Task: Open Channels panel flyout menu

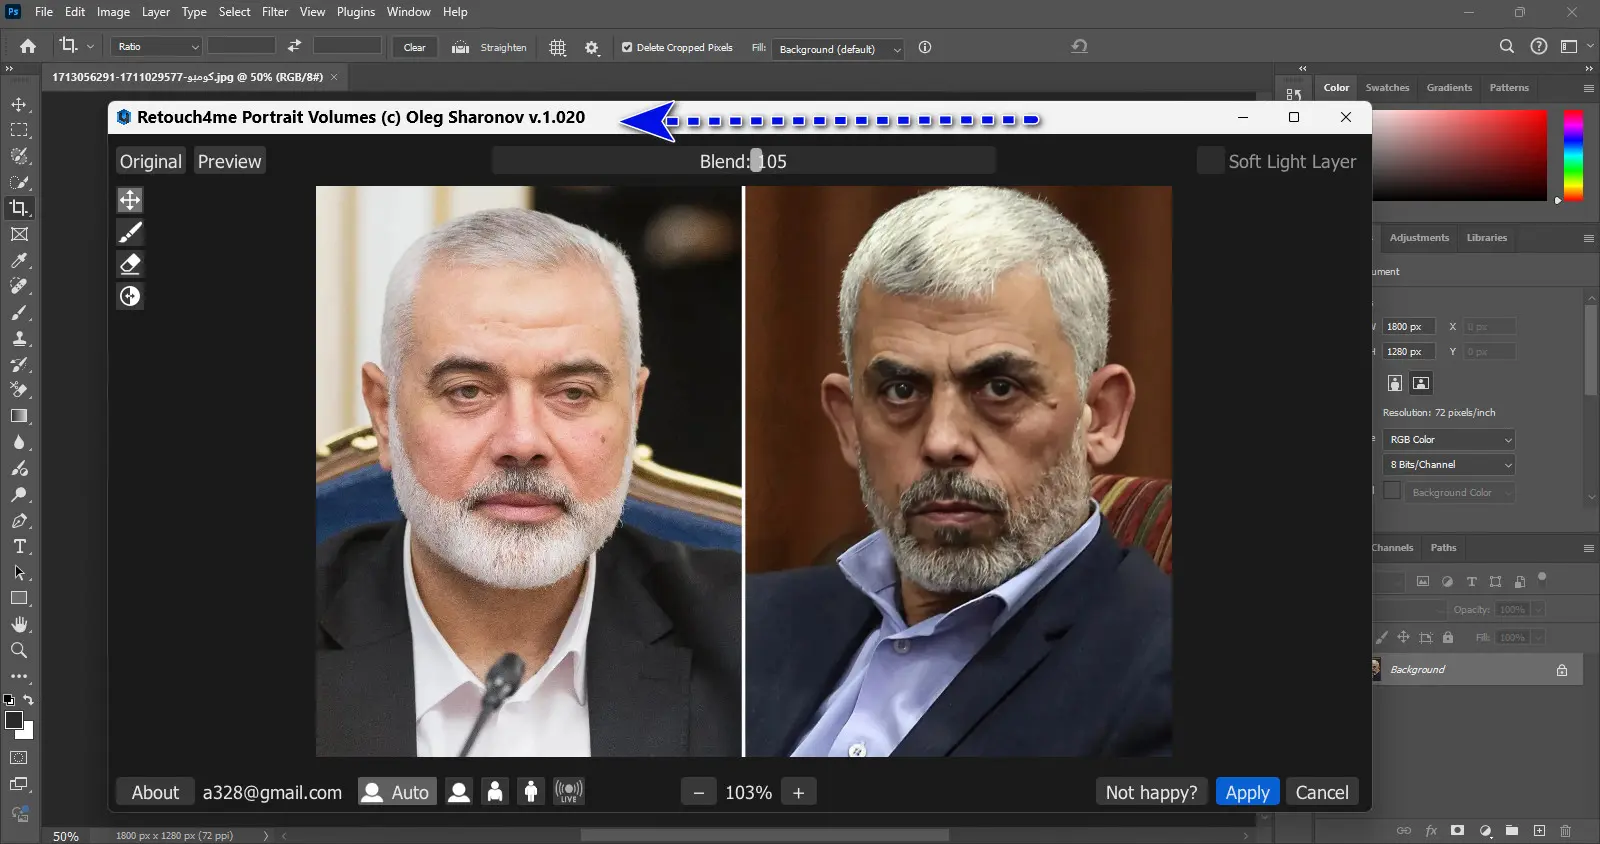Action: click(x=1589, y=548)
